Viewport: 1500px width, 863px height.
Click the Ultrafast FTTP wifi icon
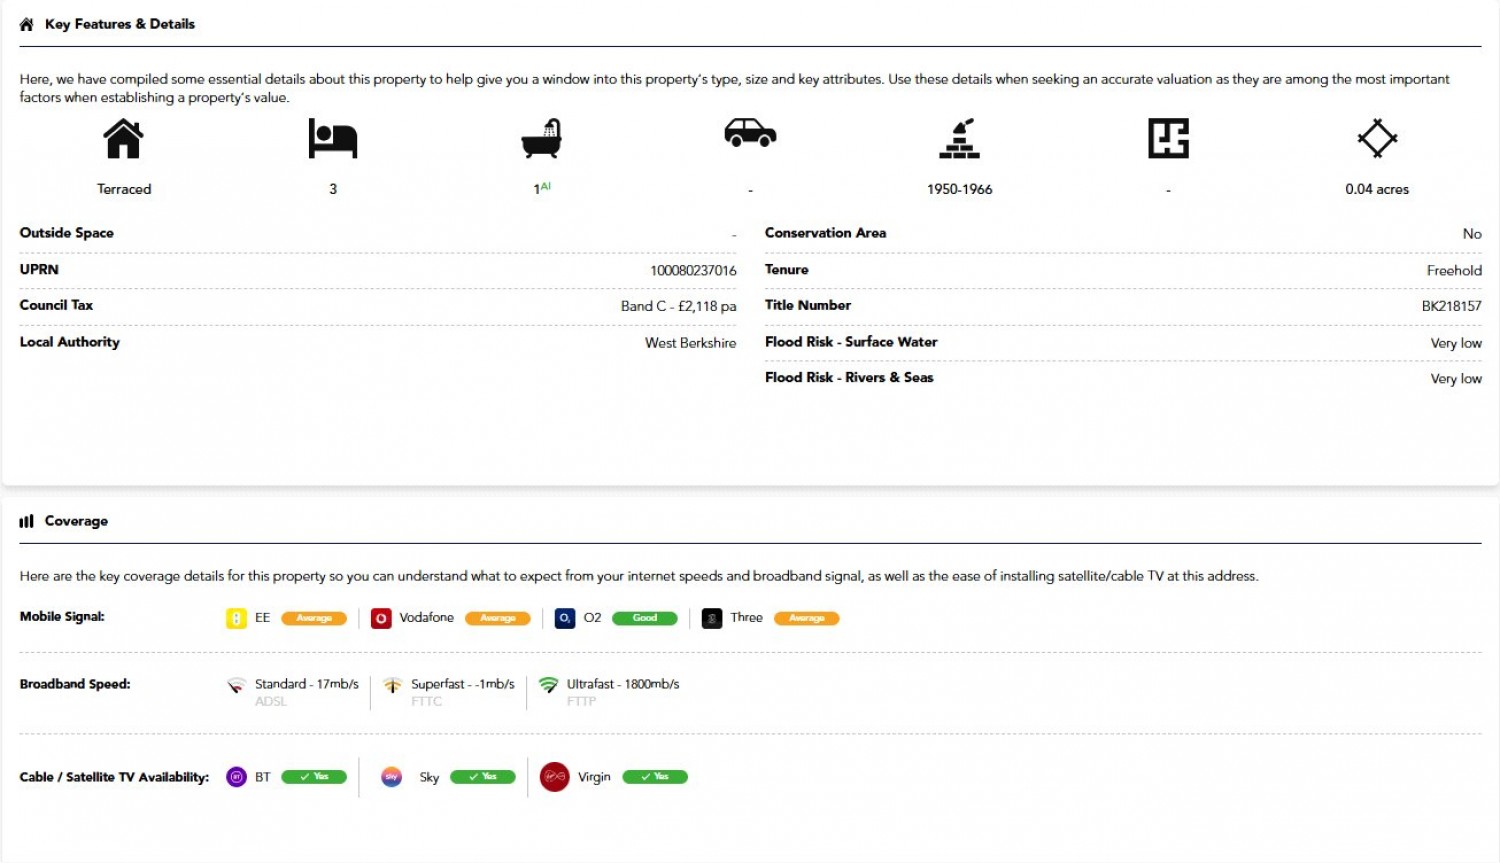coord(548,685)
